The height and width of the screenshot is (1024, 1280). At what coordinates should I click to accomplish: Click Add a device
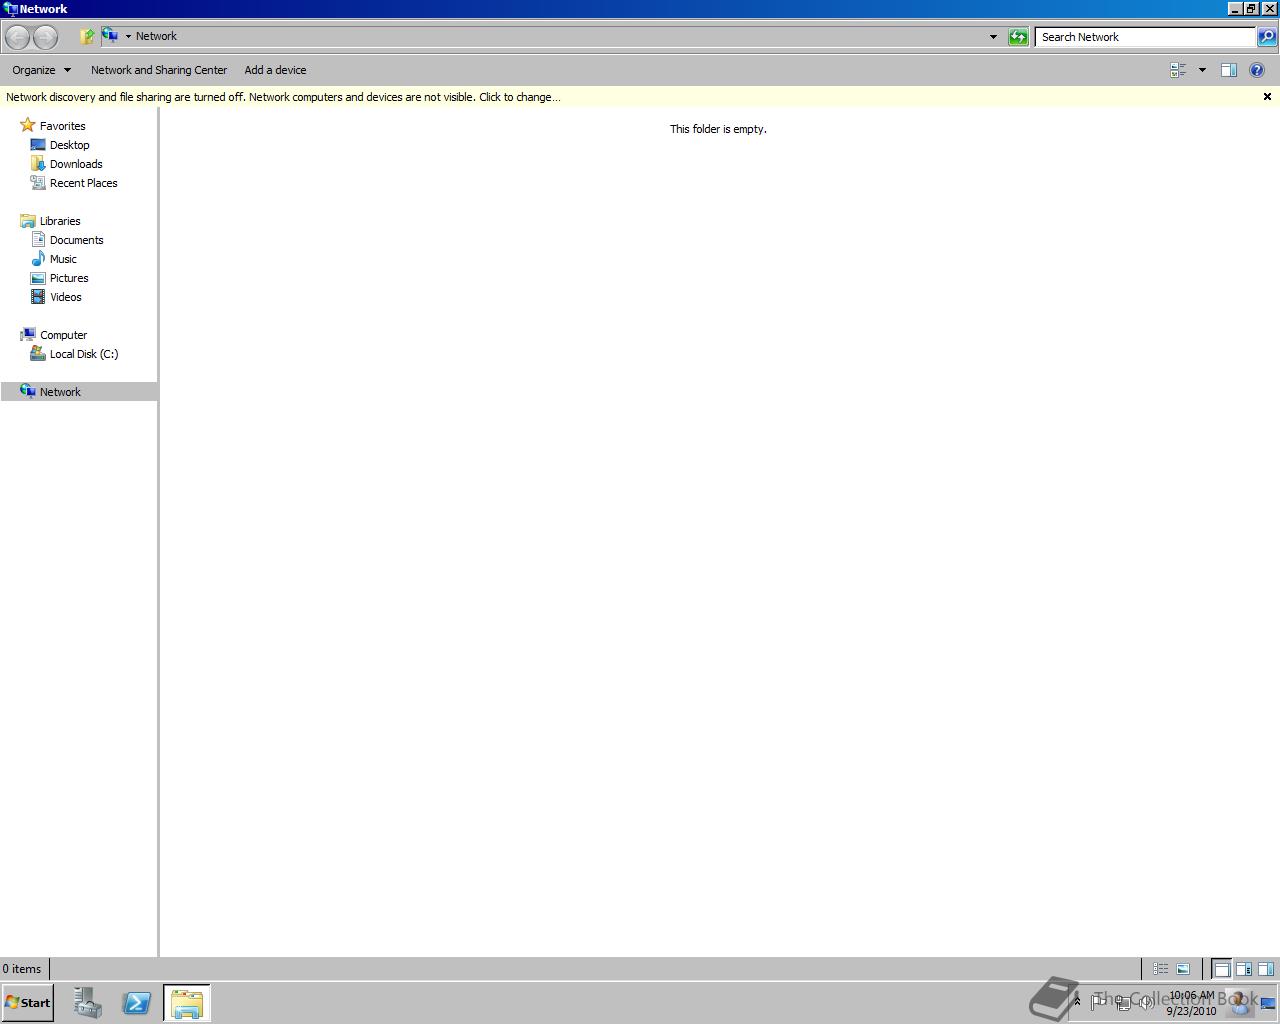(275, 70)
